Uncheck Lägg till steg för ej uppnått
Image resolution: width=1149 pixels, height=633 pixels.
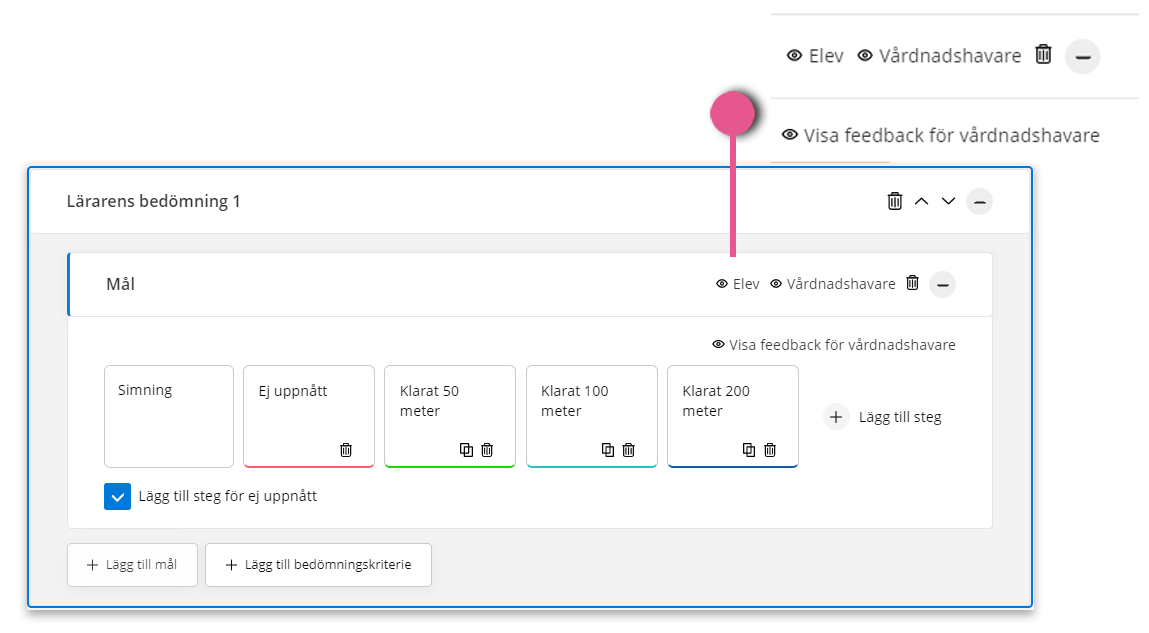[117, 496]
